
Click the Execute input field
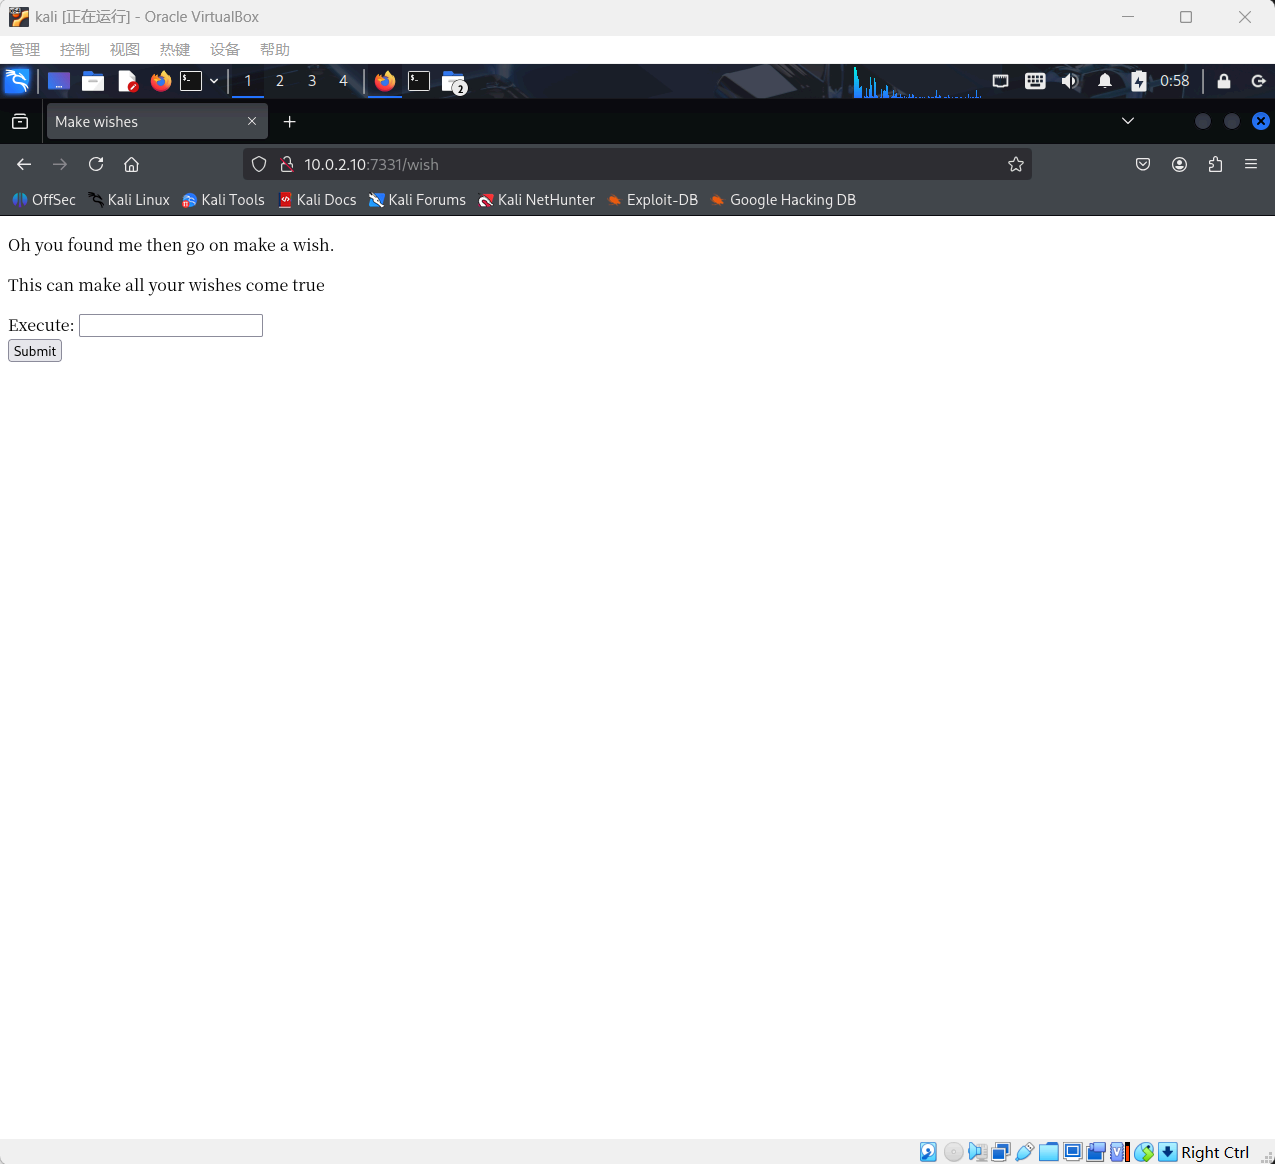[x=171, y=325]
